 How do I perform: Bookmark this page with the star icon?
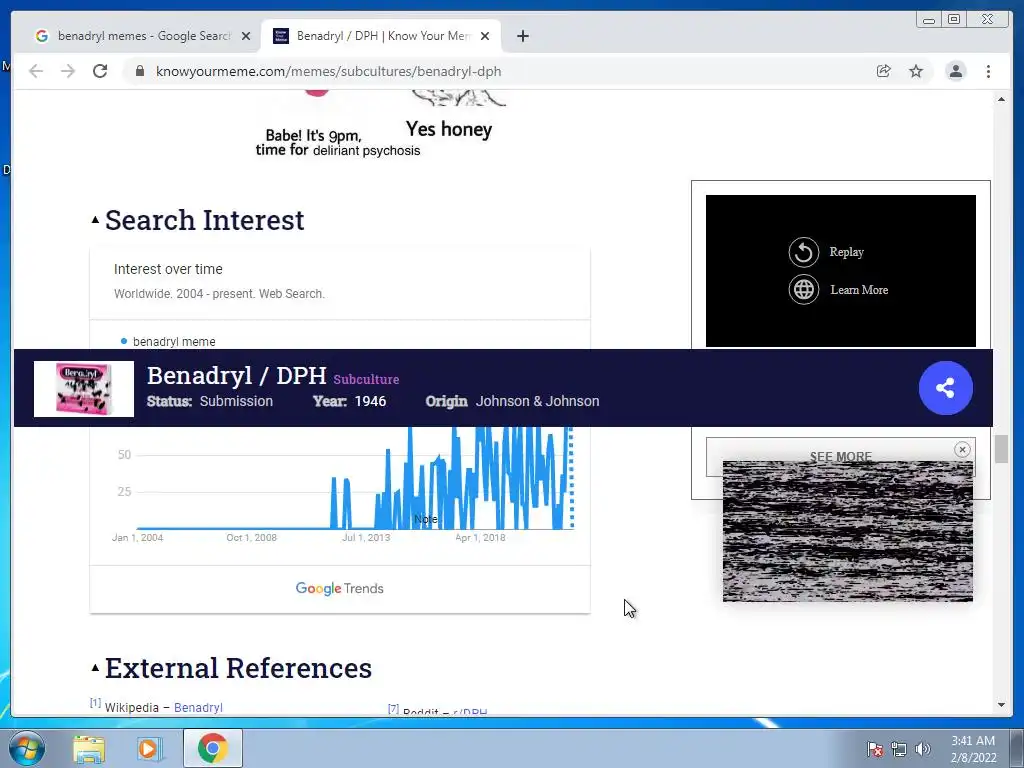(x=916, y=71)
